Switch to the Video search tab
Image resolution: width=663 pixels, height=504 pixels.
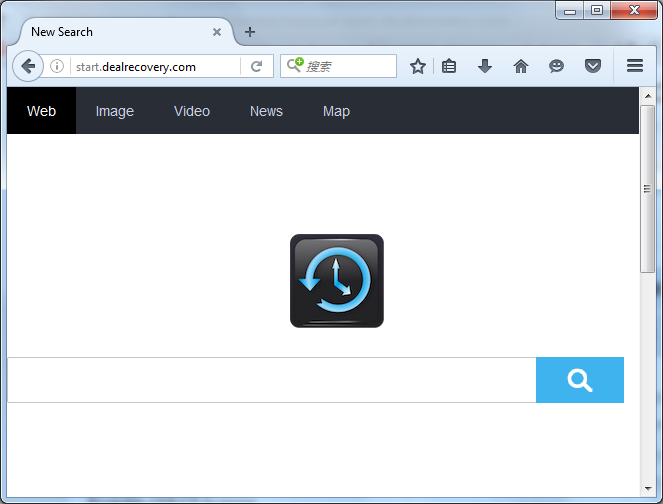192,111
